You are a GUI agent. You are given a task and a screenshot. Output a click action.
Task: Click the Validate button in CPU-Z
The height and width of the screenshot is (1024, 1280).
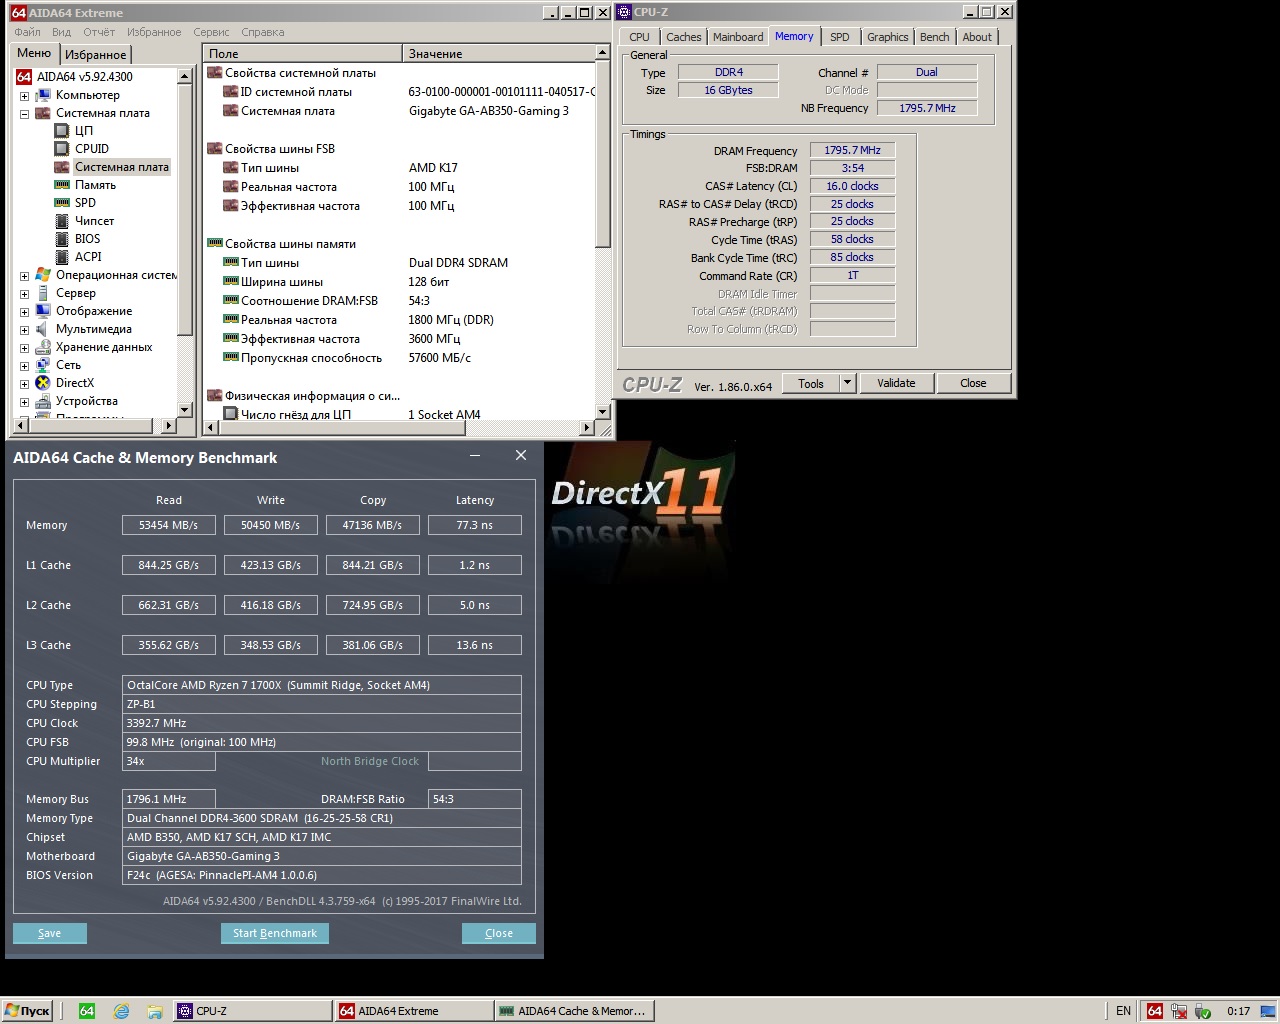[896, 383]
